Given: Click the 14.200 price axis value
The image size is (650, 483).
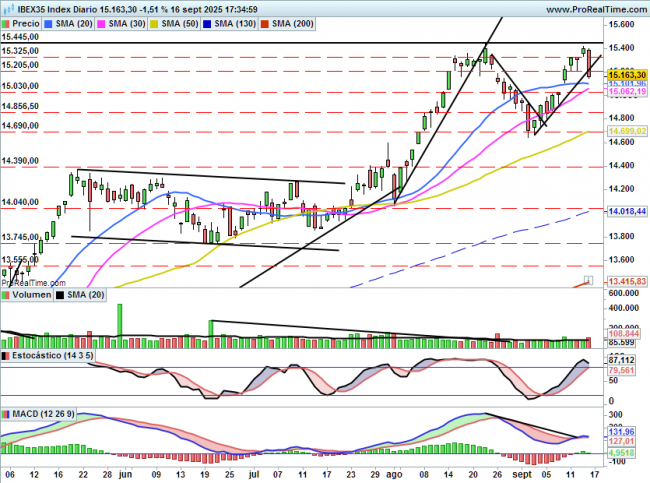Looking at the screenshot, I should (621, 189).
